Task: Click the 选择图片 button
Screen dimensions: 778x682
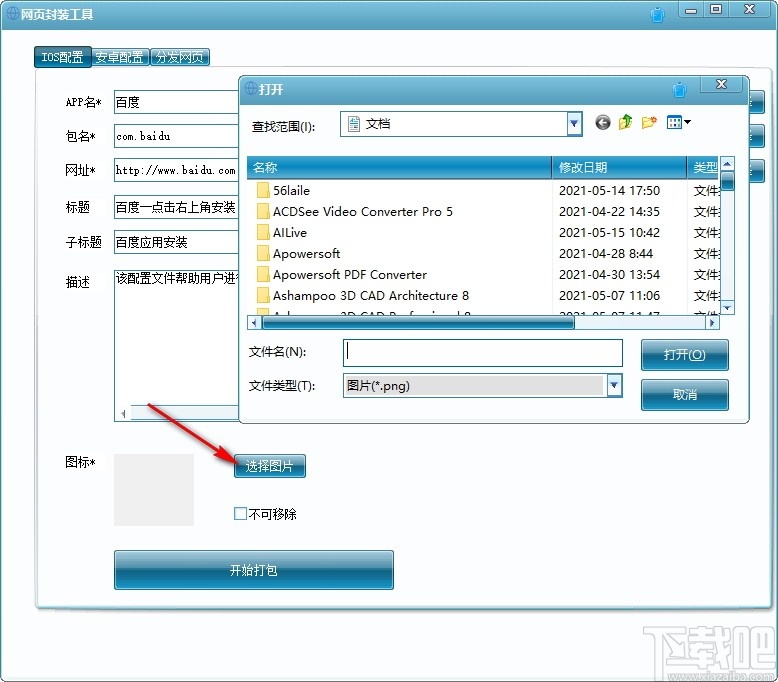Action: coord(269,466)
